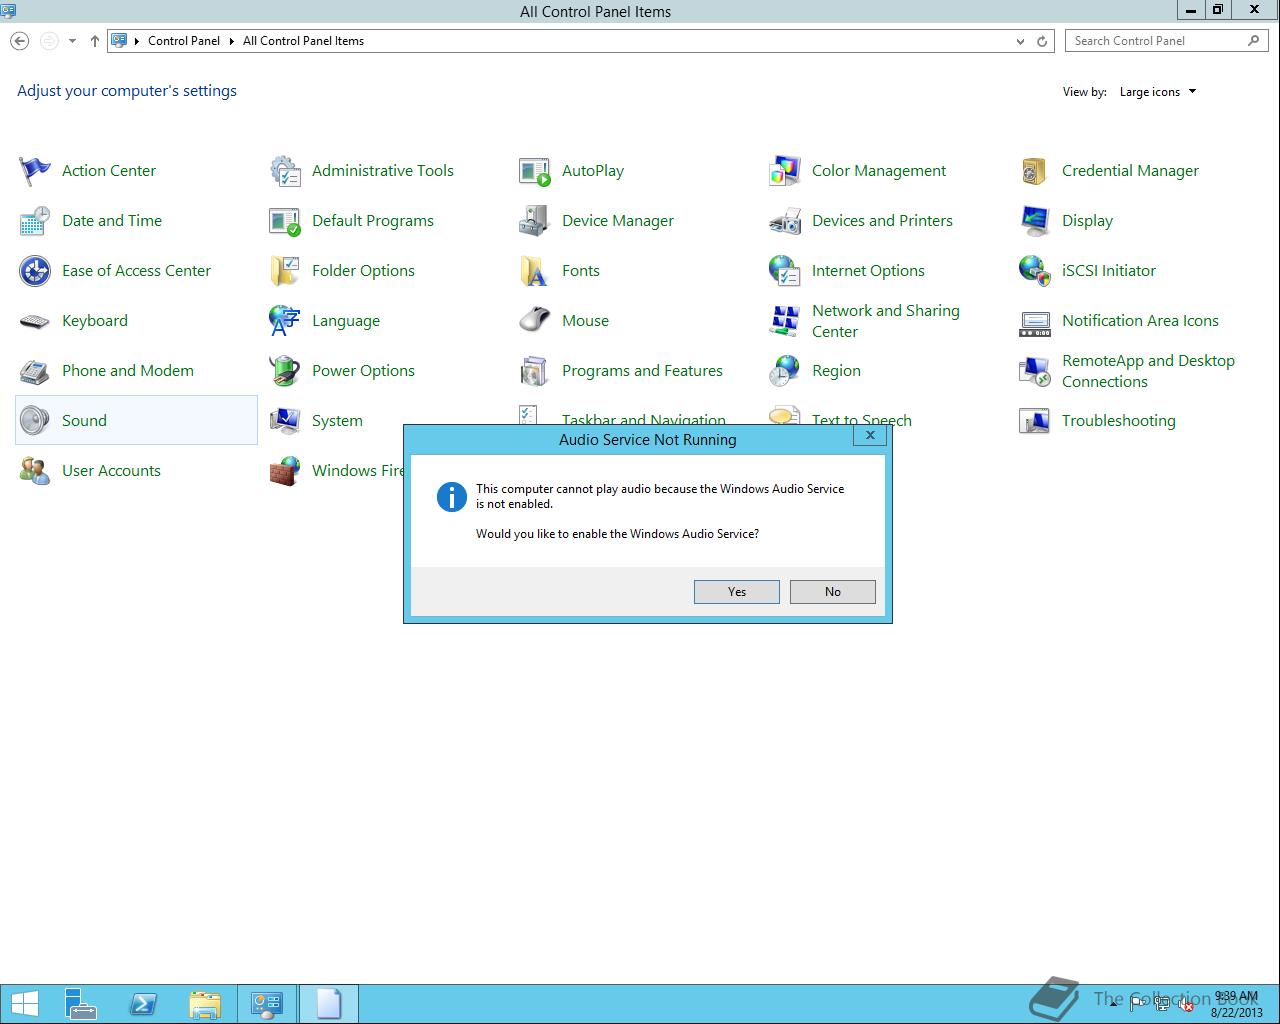Open the Display icon
Screen dimensions: 1280x1024
coord(1035,221)
